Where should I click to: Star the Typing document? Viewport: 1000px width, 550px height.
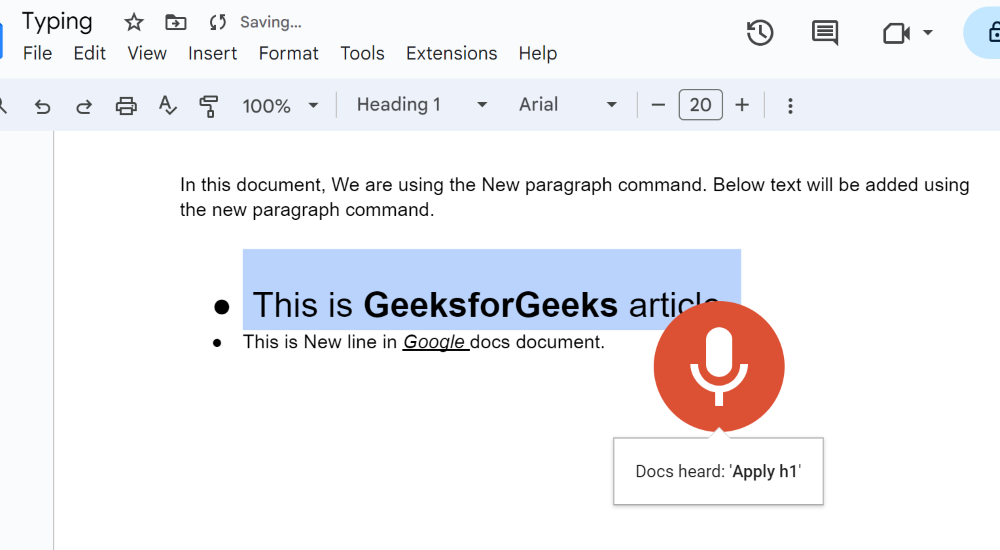click(x=134, y=22)
